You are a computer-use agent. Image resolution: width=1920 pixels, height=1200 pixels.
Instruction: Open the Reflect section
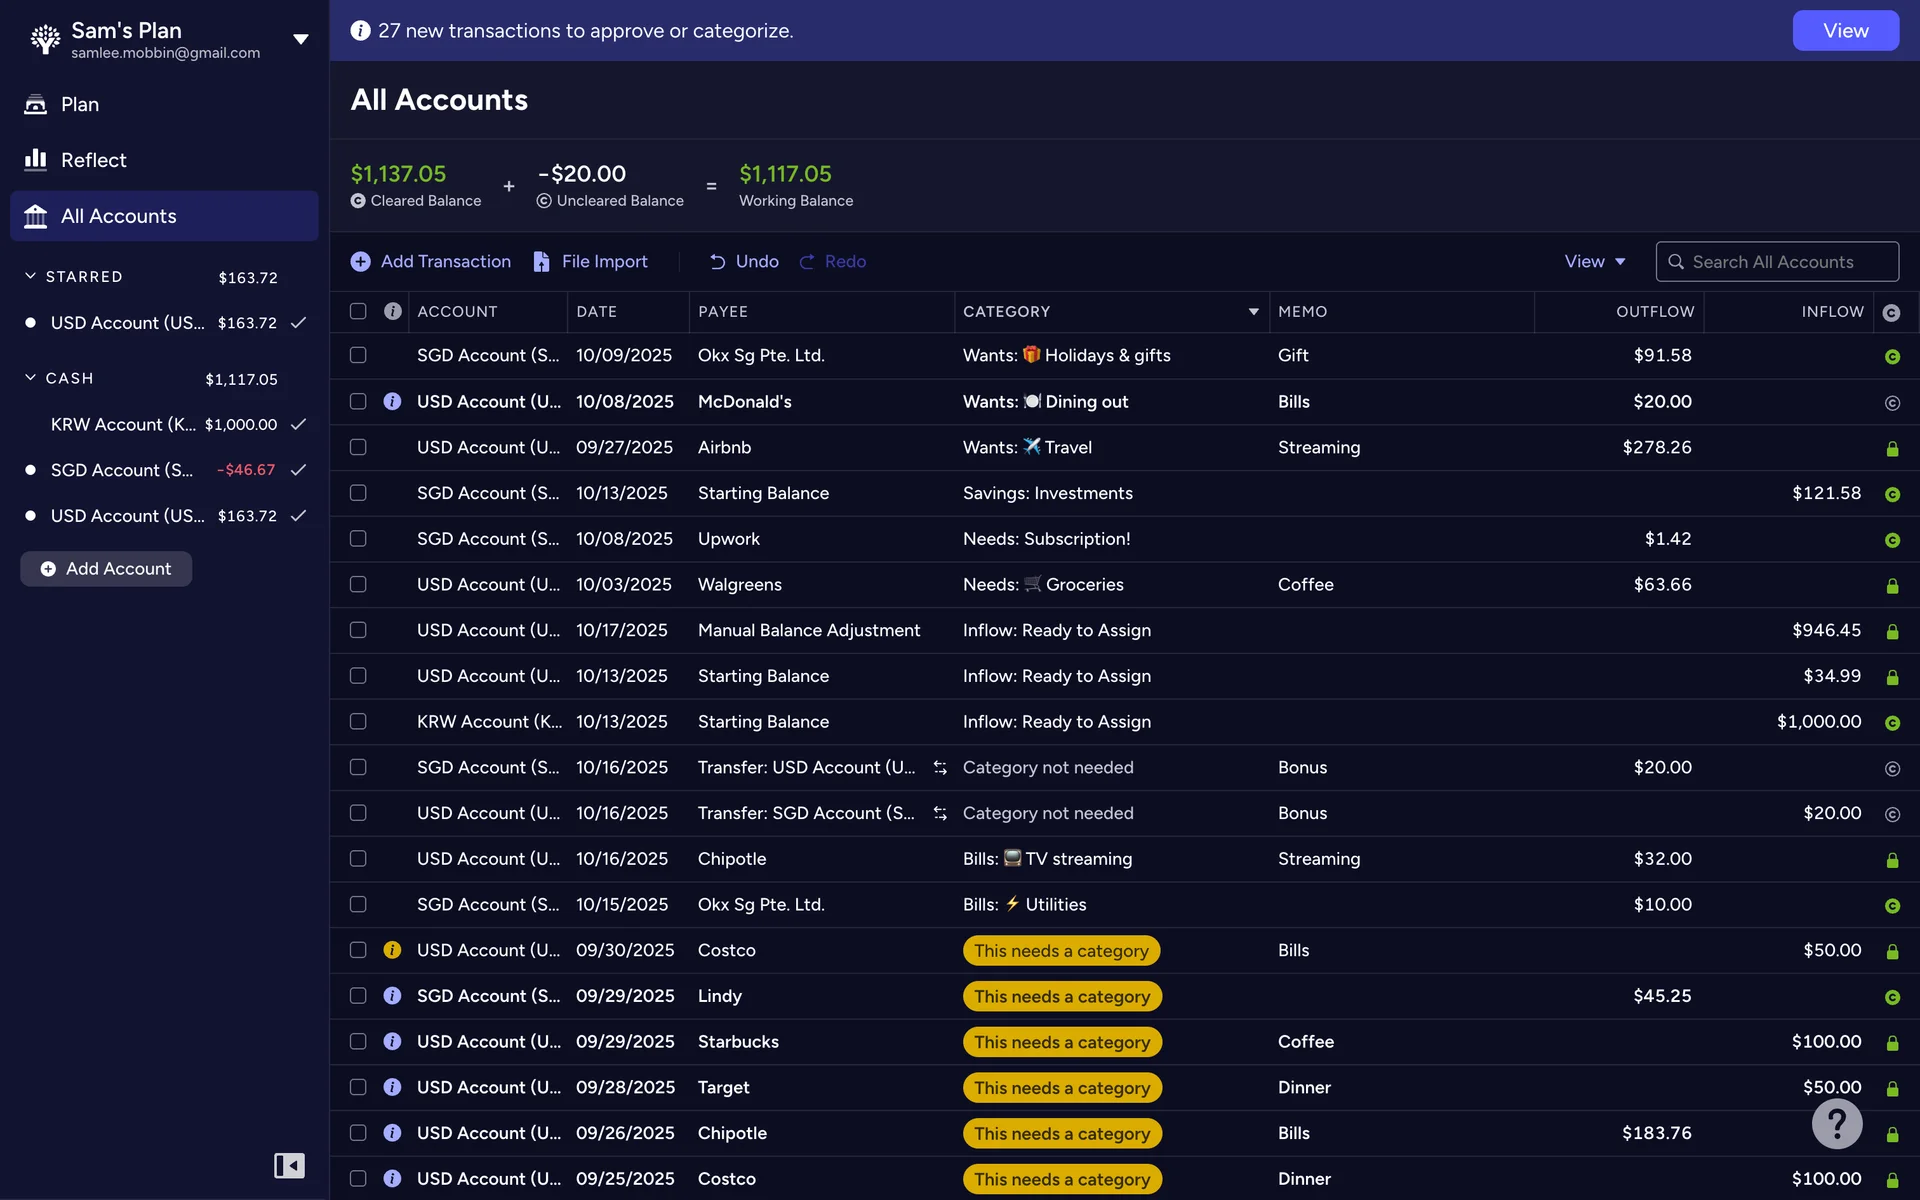click(93, 160)
